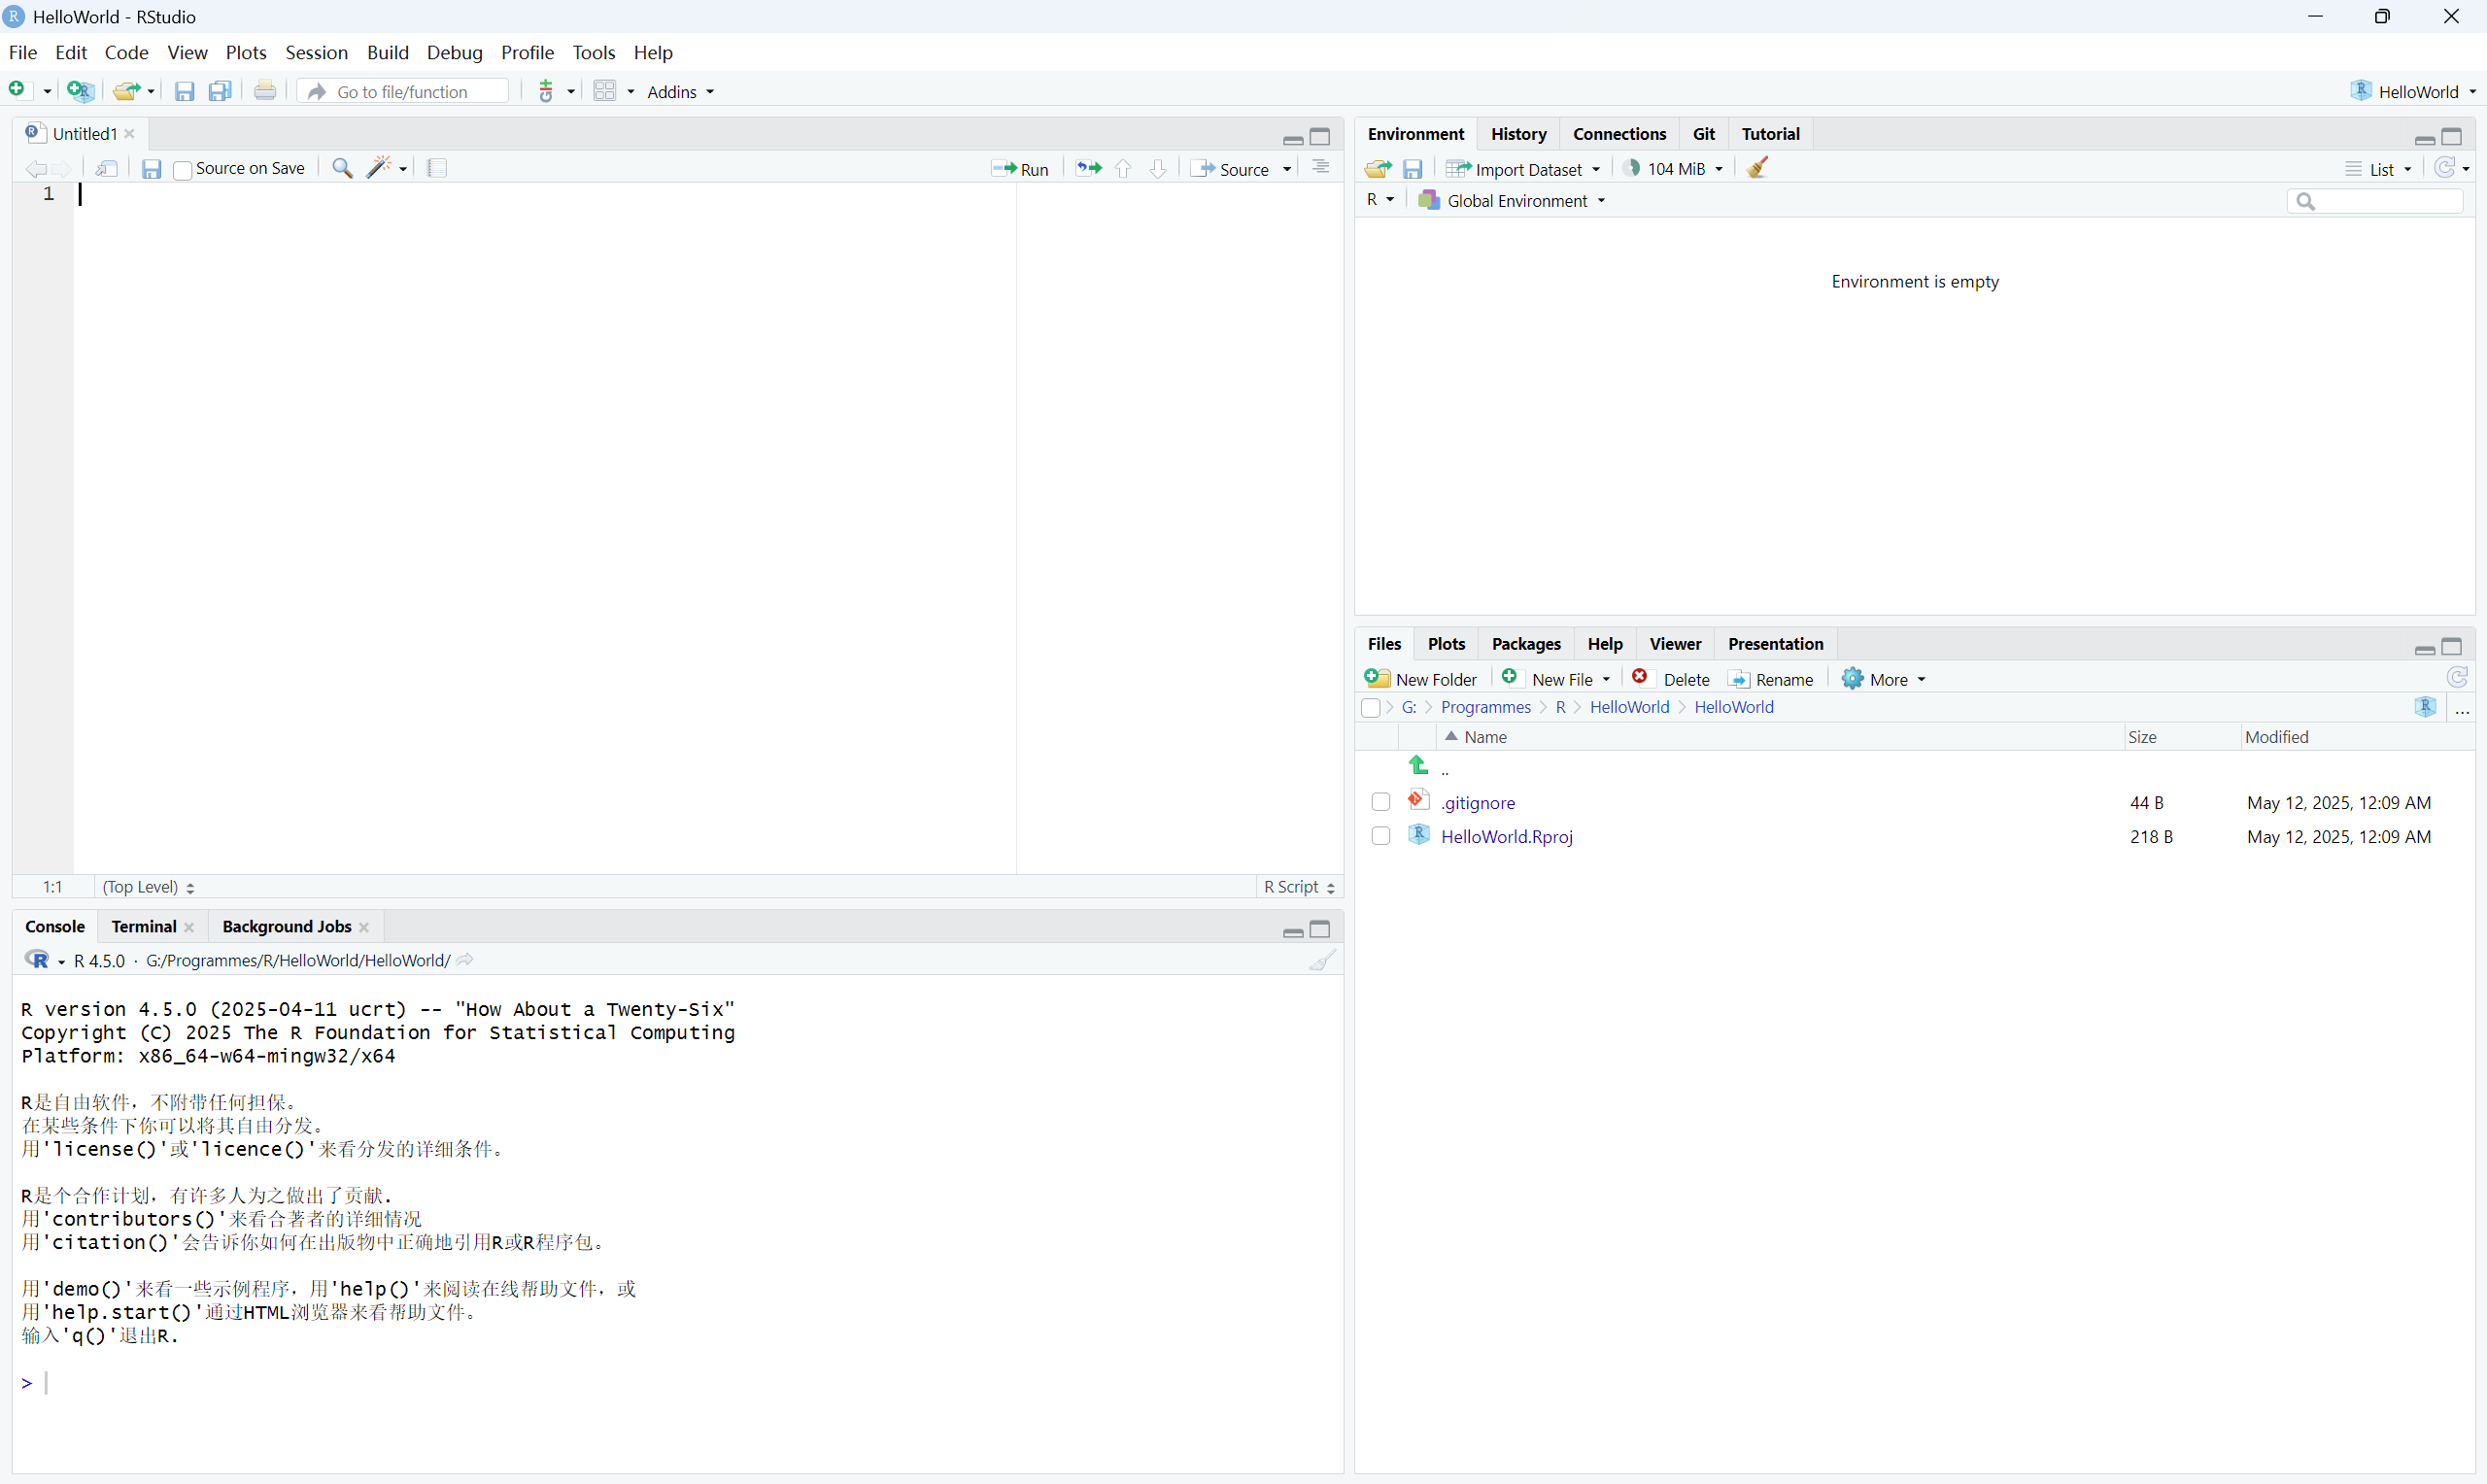Expand Import Dataset dropdown

pyautogui.click(x=1523, y=169)
